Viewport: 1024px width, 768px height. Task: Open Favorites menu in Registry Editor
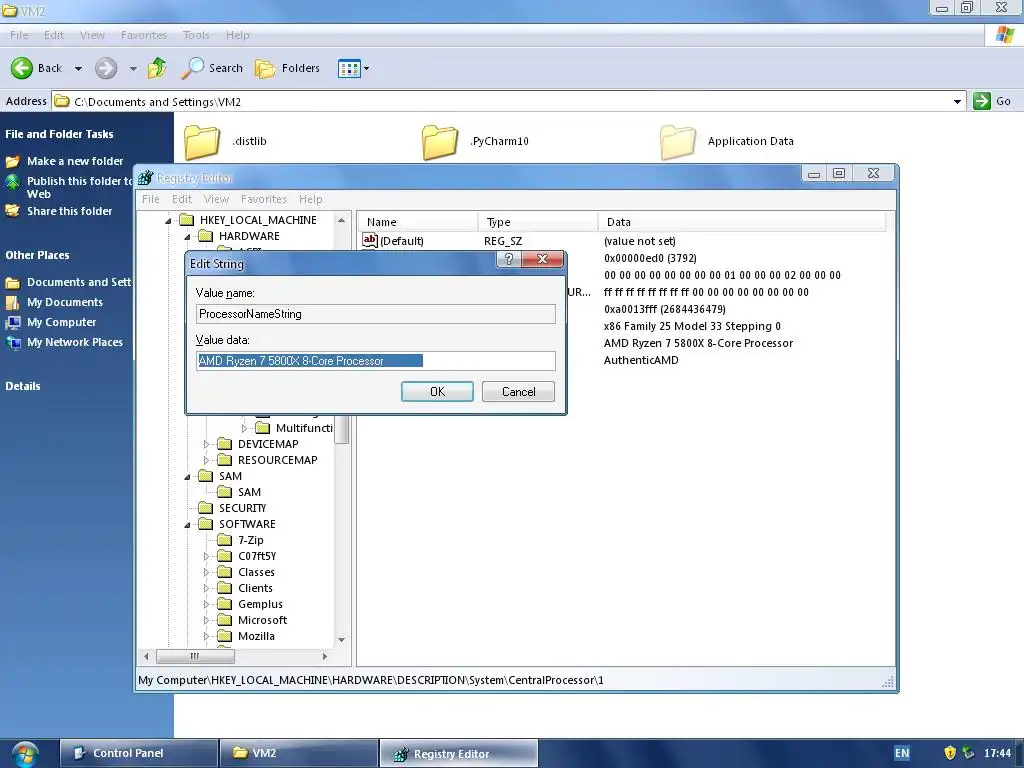point(264,199)
